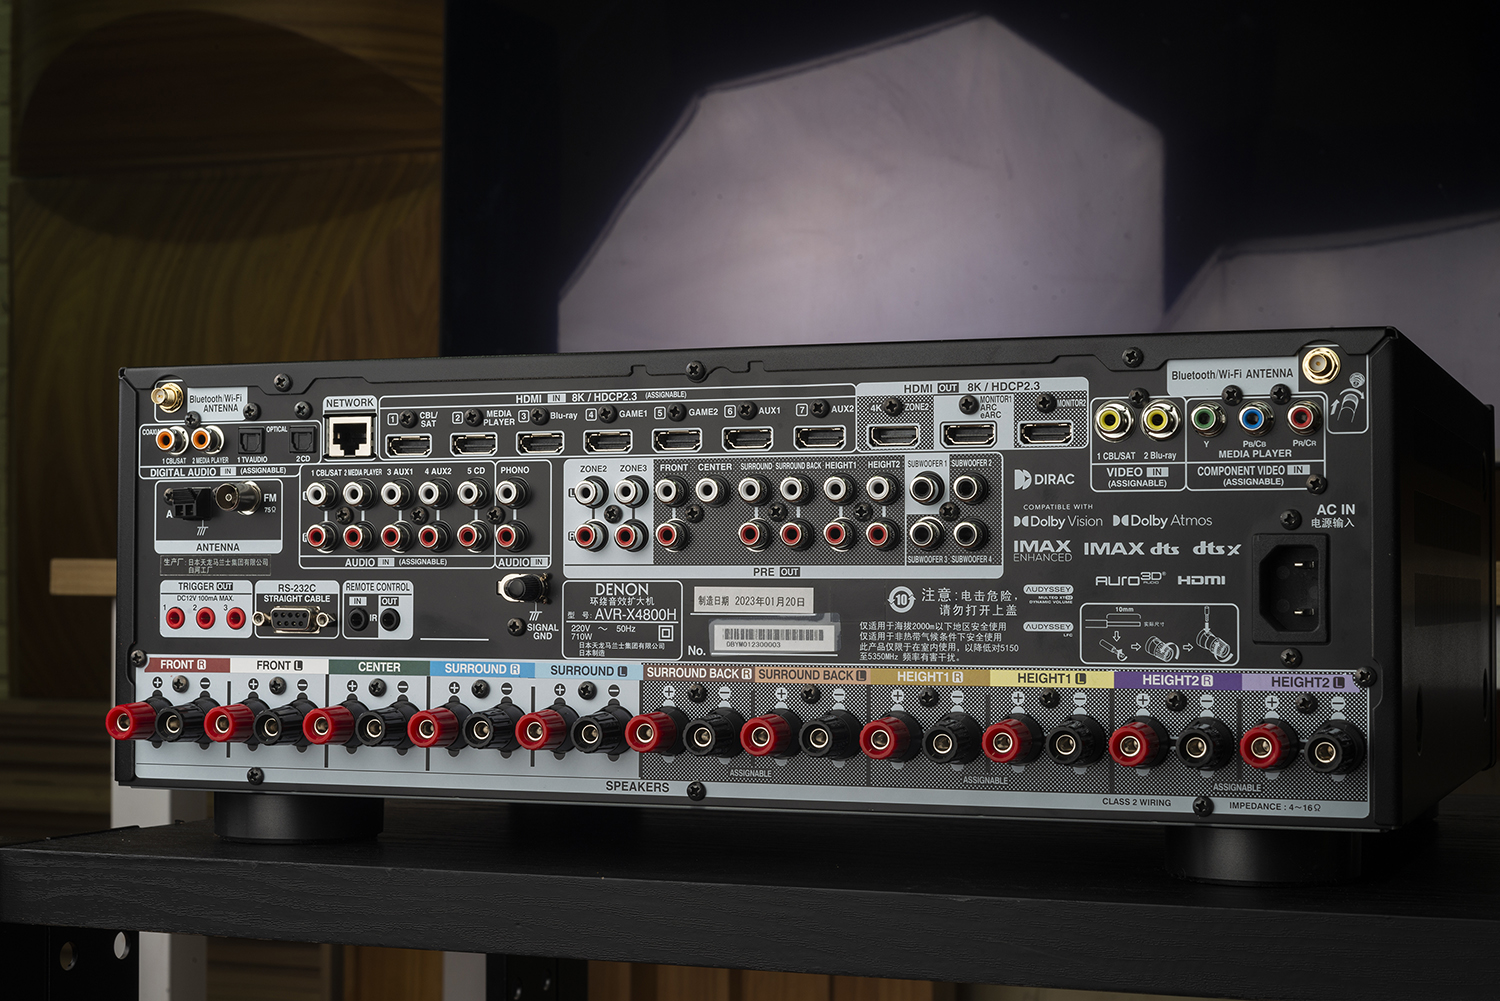The height and width of the screenshot is (1001, 1500).
Task: Select HDMI input 5 GAME2 port
Action: click(677, 439)
